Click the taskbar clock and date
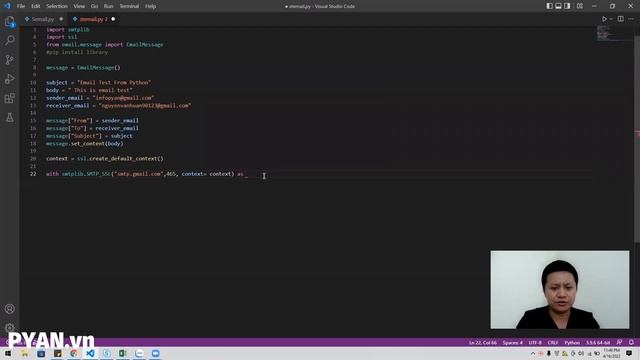This screenshot has width=640, height=360. 611,353
